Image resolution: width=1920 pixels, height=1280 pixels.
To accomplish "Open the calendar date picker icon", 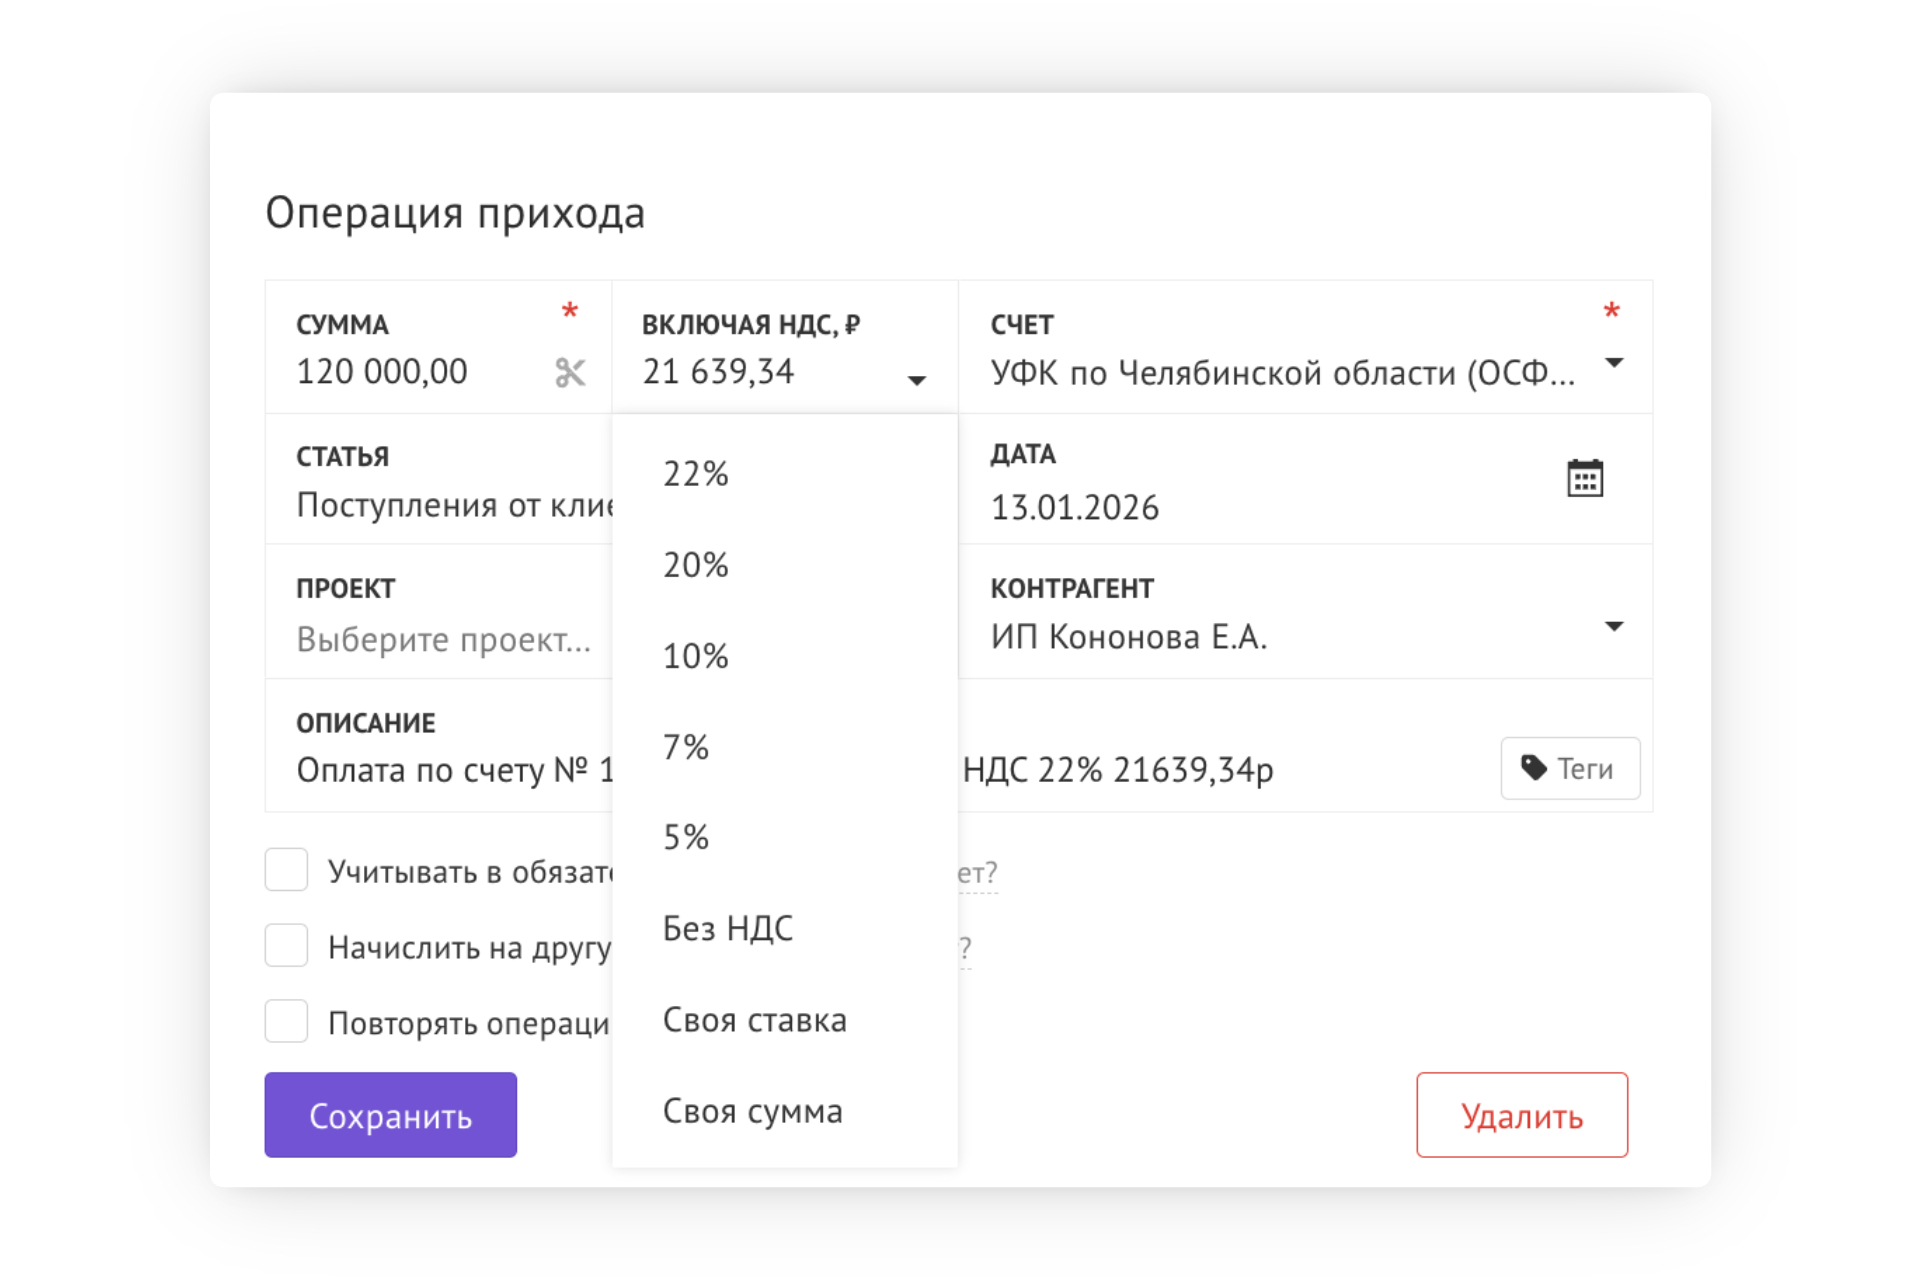I will click(1584, 479).
